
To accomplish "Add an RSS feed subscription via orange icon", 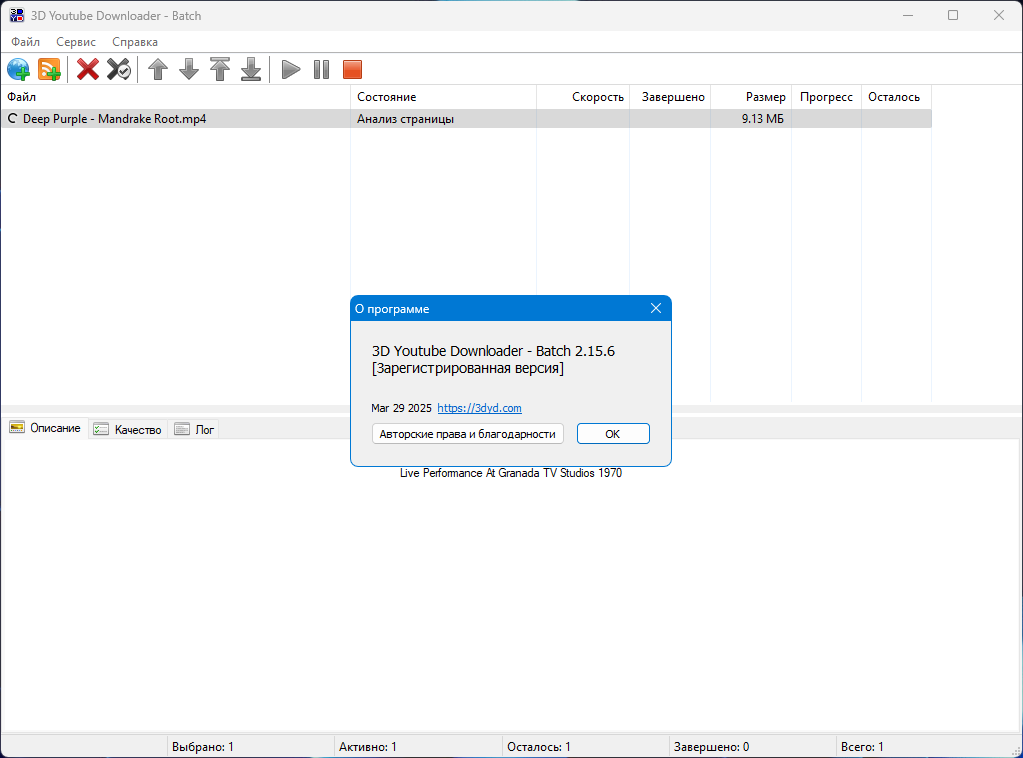I will 50,69.
